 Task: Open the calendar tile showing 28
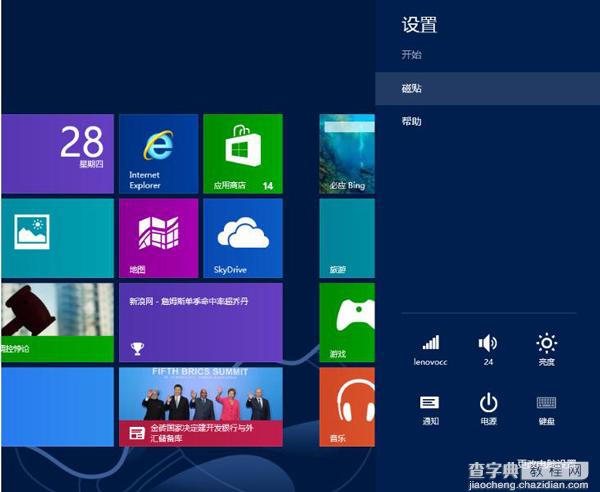[x=57, y=154]
